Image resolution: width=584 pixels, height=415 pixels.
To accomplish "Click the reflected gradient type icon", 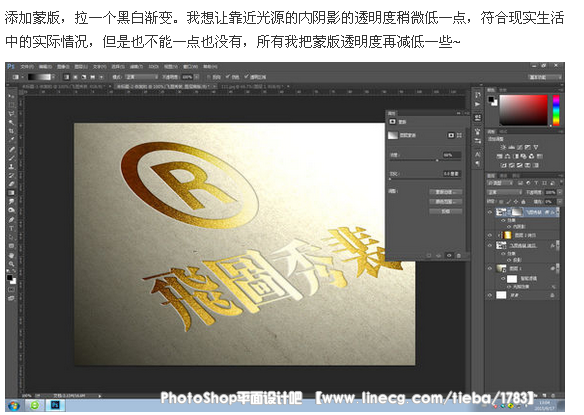I will 92,77.
